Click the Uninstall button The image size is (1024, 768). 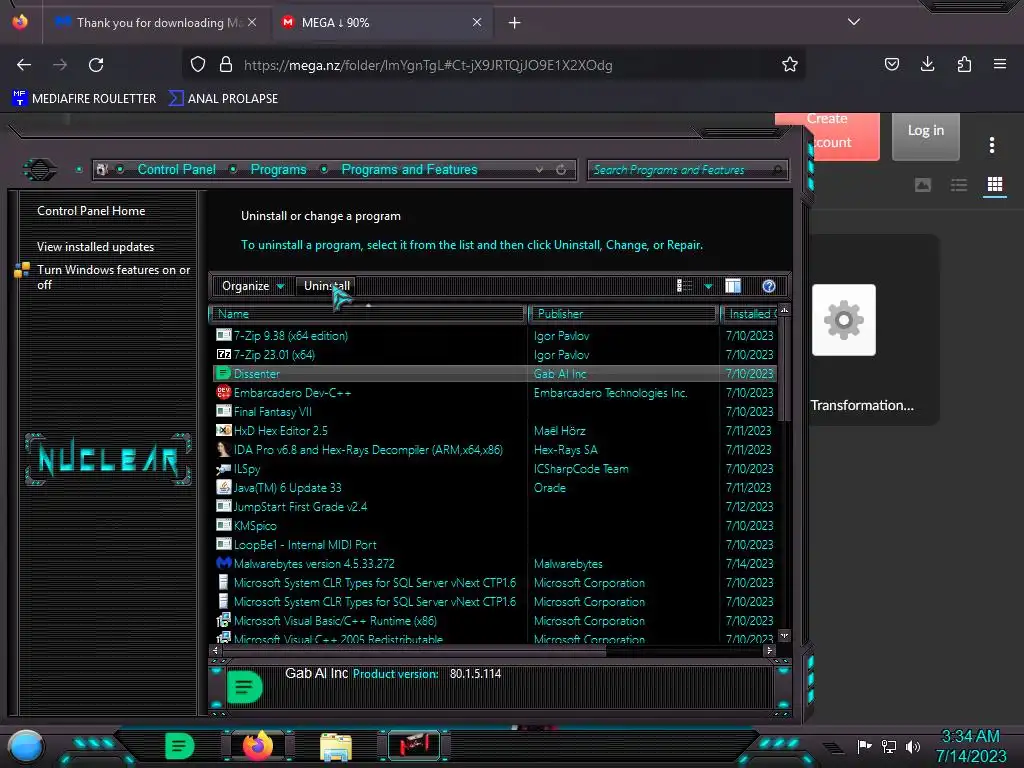(x=327, y=286)
